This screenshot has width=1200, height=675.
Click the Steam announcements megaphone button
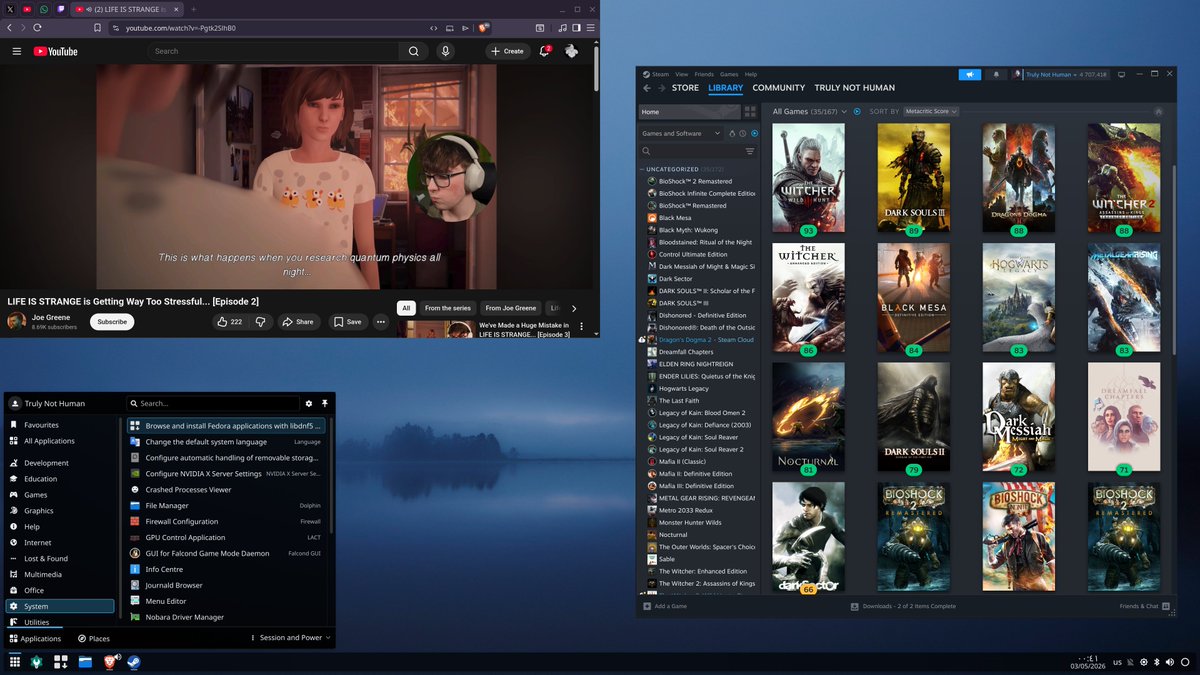pyautogui.click(x=970, y=74)
